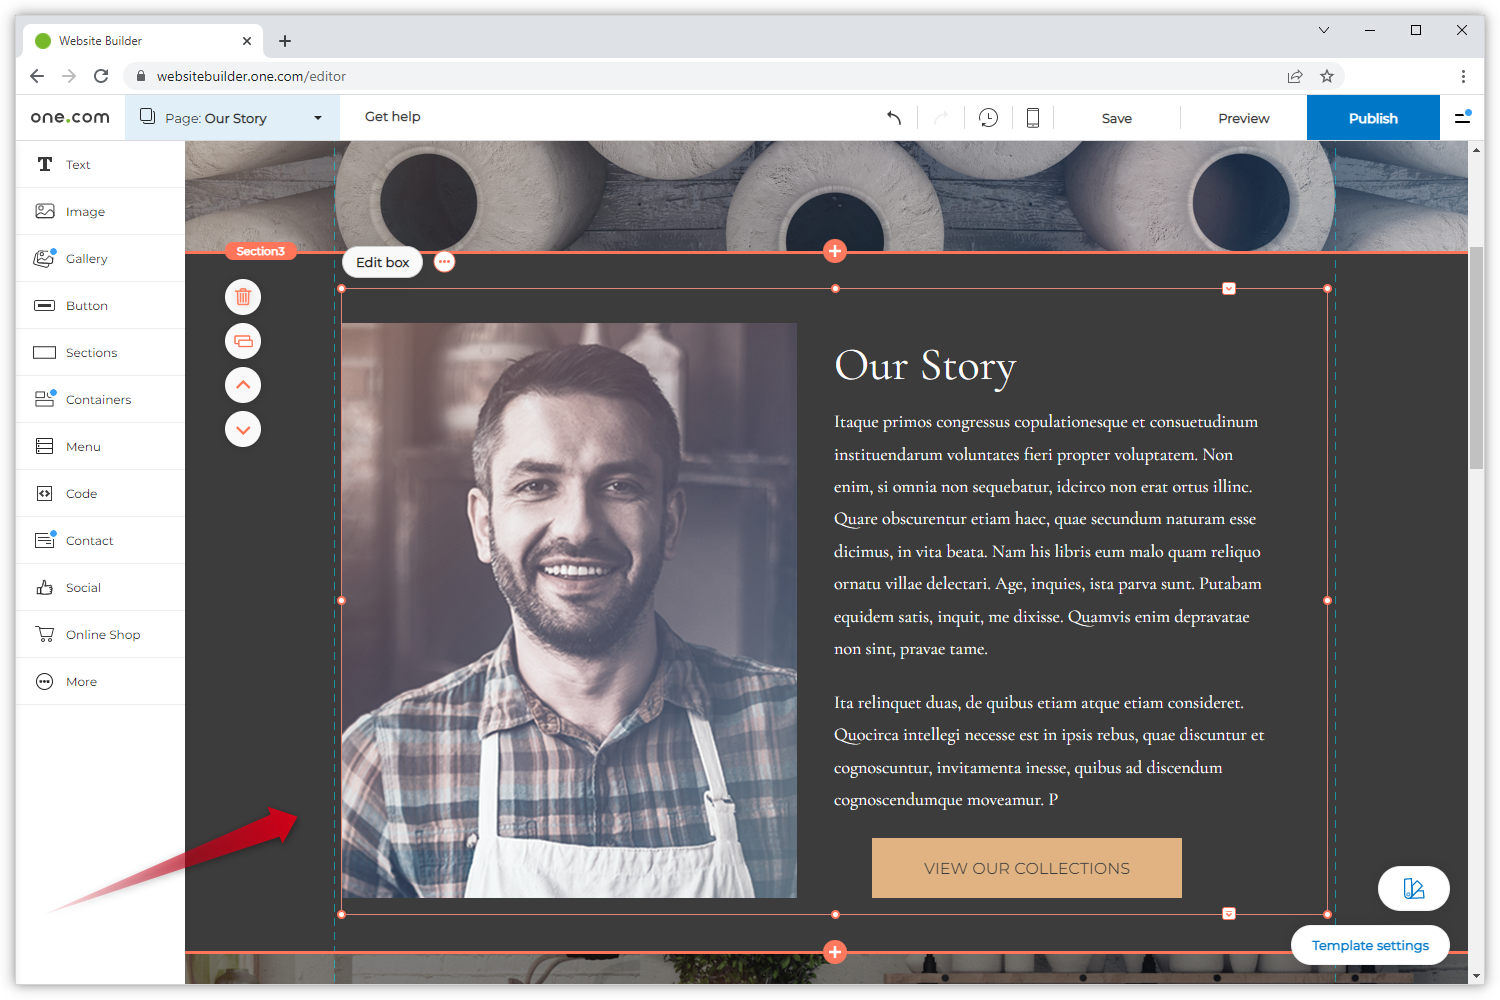Screen dimensions: 1500x1000
Task: Move section down with chevron button
Action: click(243, 429)
